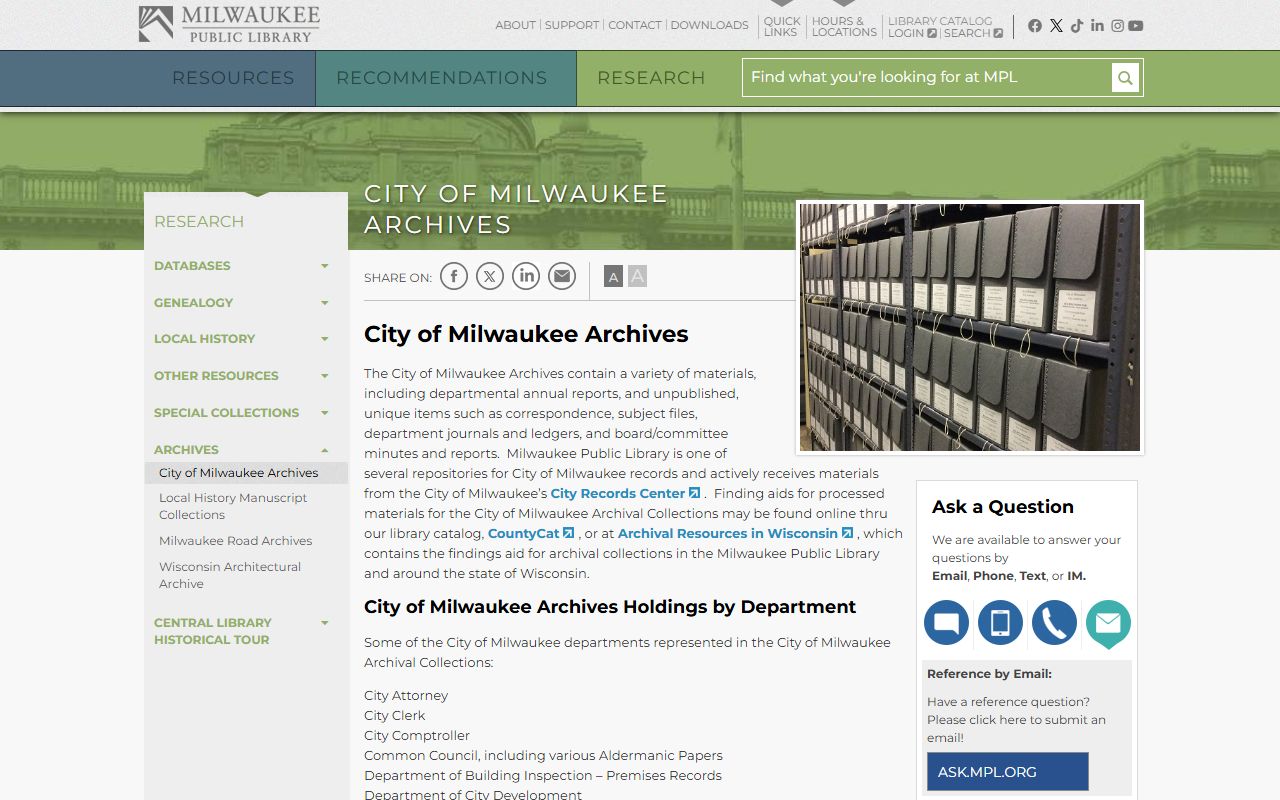Click the Text link in Ask a Question

click(1032, 576)
